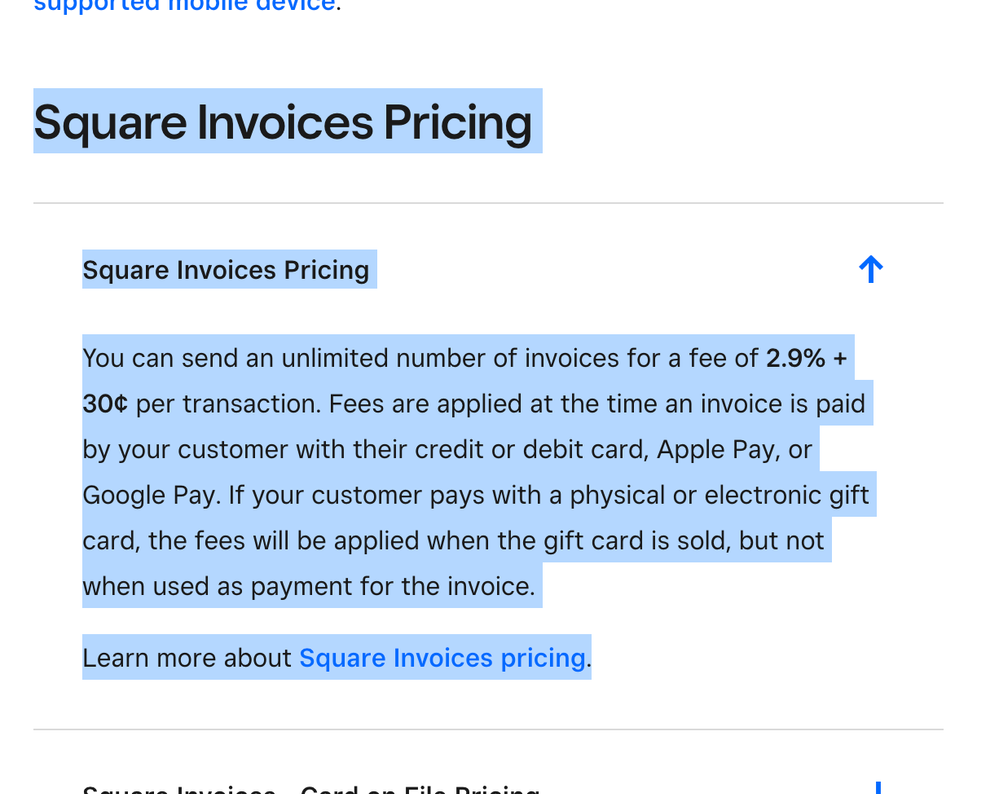Click the line when used as payment
Screen dimensions: 999x794
(x=308, y=586)
